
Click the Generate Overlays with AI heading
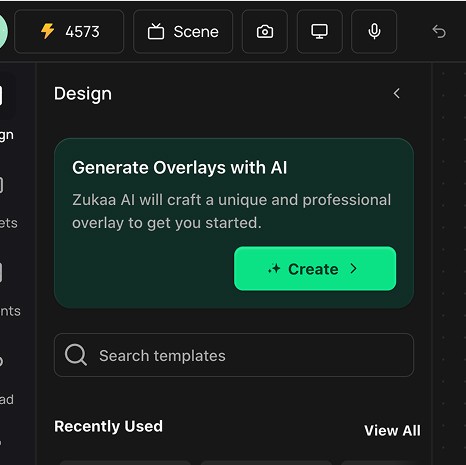179,167
